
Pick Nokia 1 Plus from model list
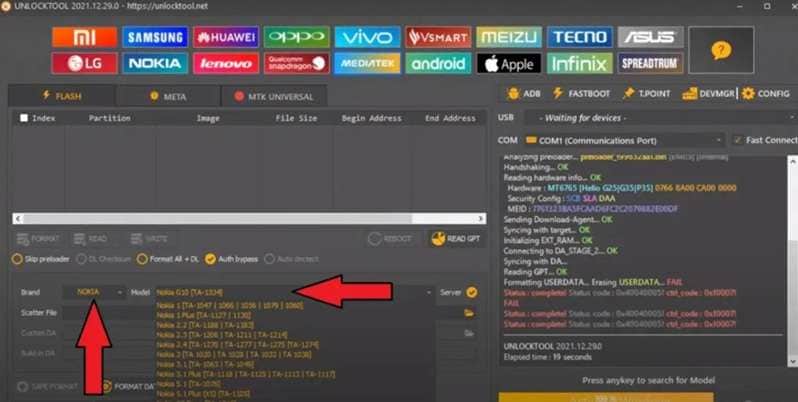(204, 315)
